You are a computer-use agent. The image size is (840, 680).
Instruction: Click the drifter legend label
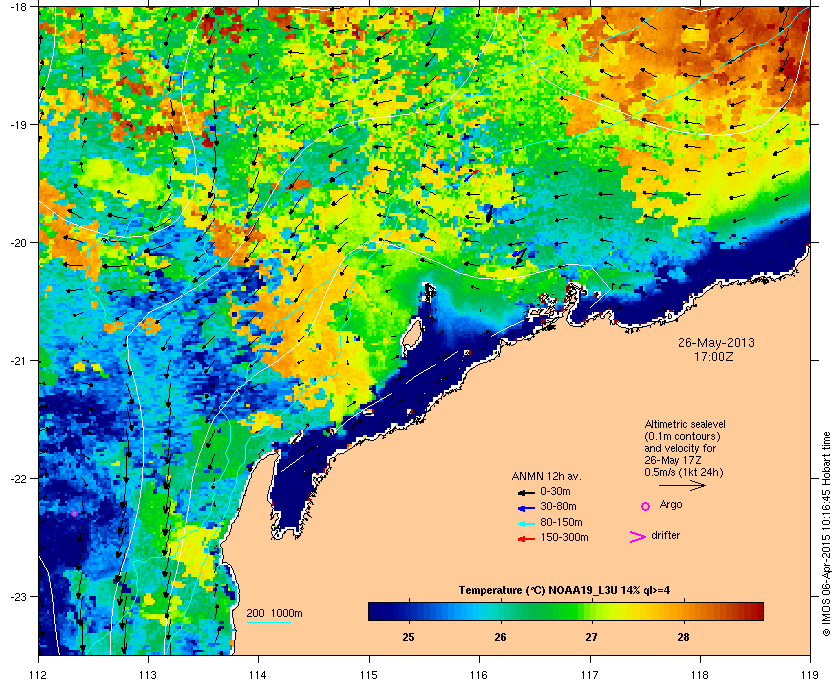(665, 535)
